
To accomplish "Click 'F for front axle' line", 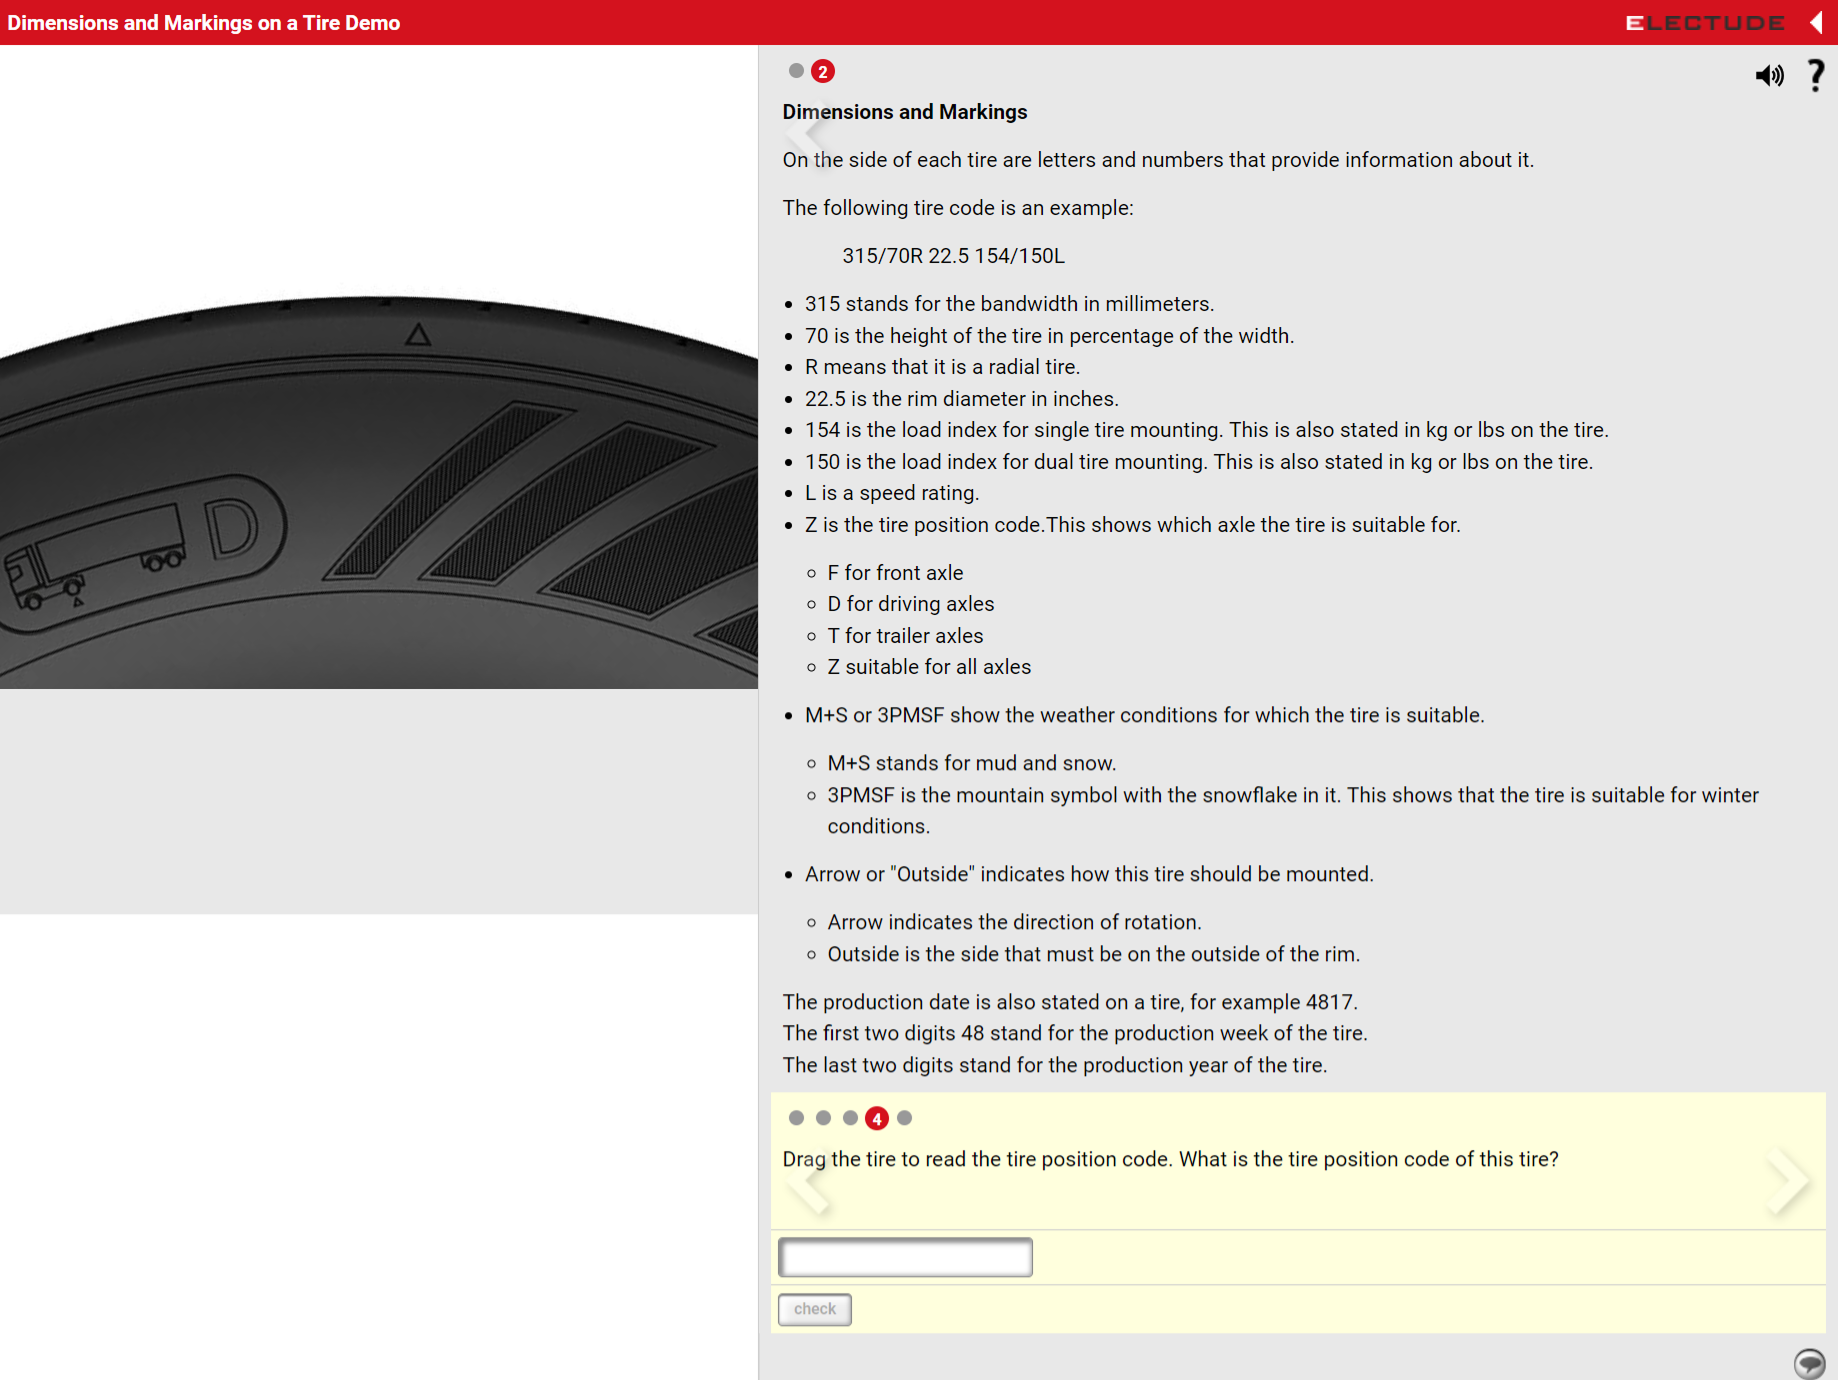I will (895, 573).
